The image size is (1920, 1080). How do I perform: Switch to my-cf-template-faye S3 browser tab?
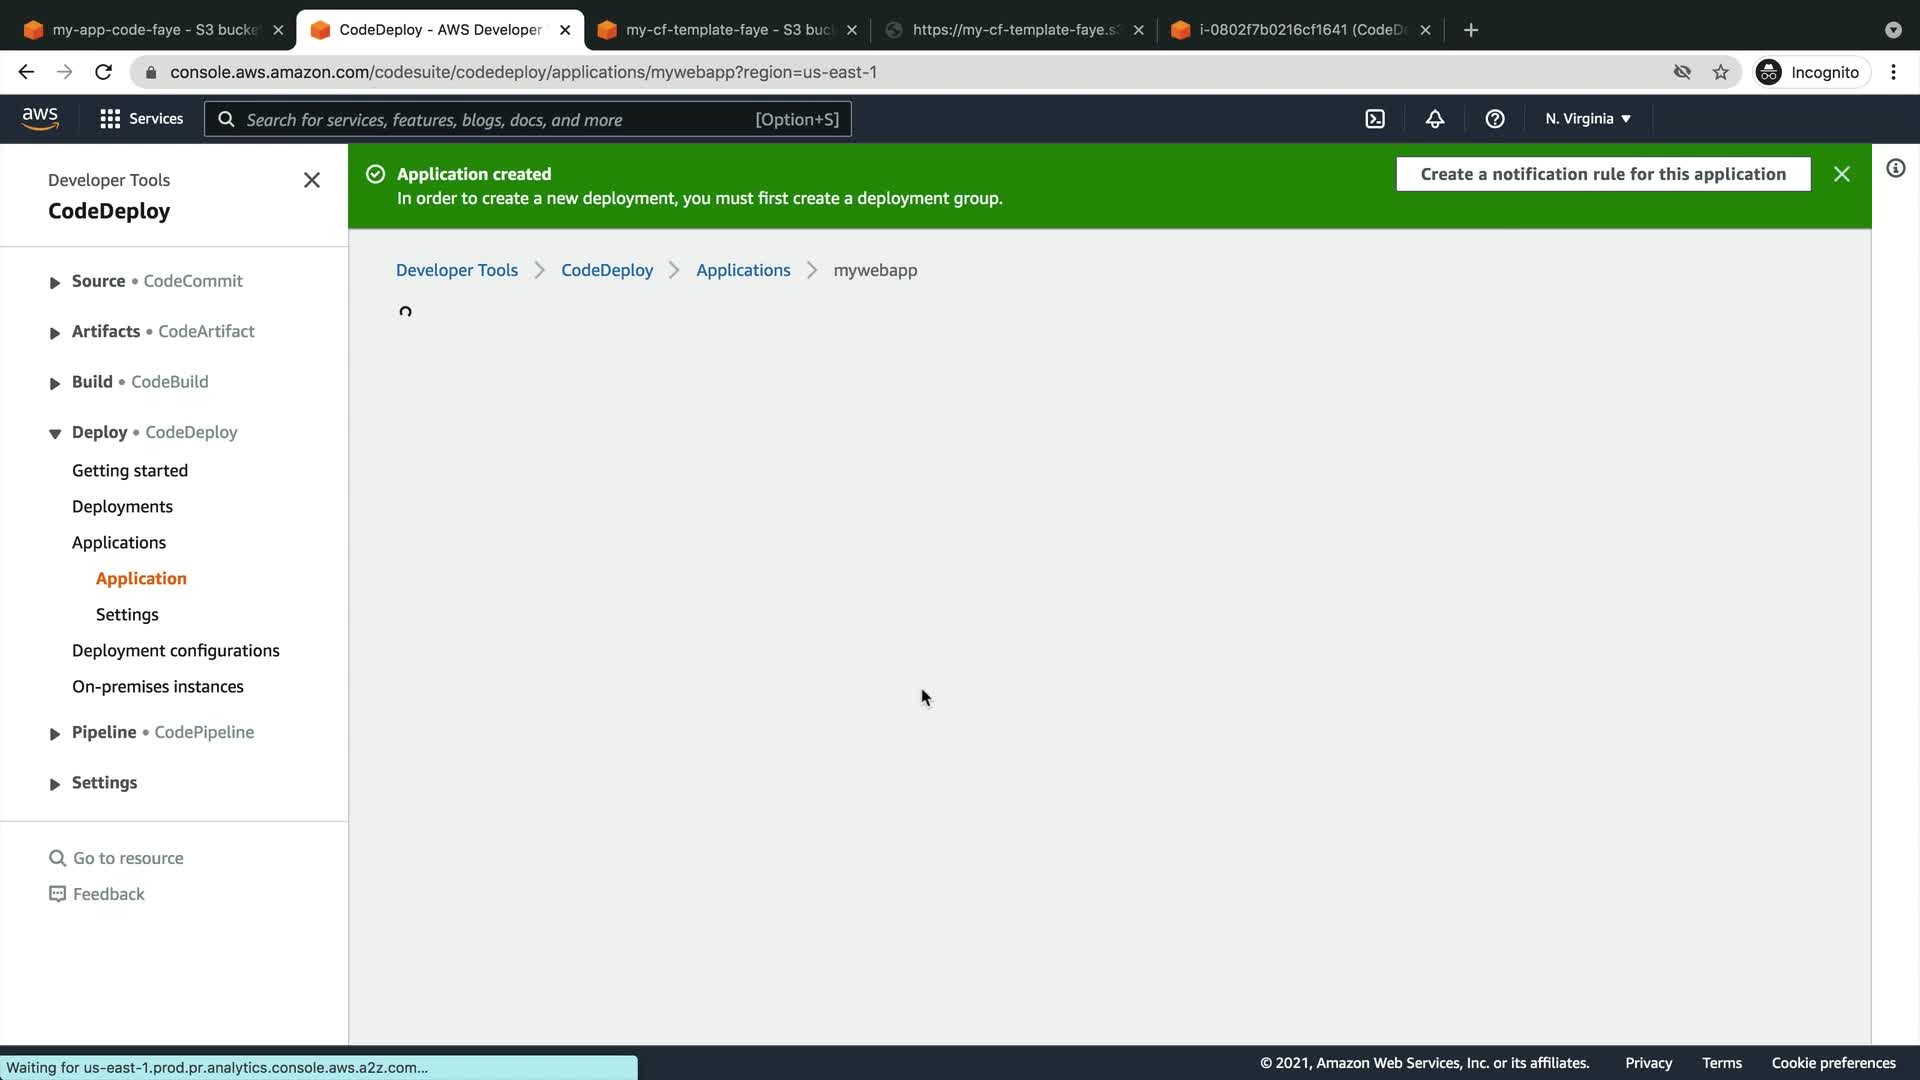(x=727, y=30)
